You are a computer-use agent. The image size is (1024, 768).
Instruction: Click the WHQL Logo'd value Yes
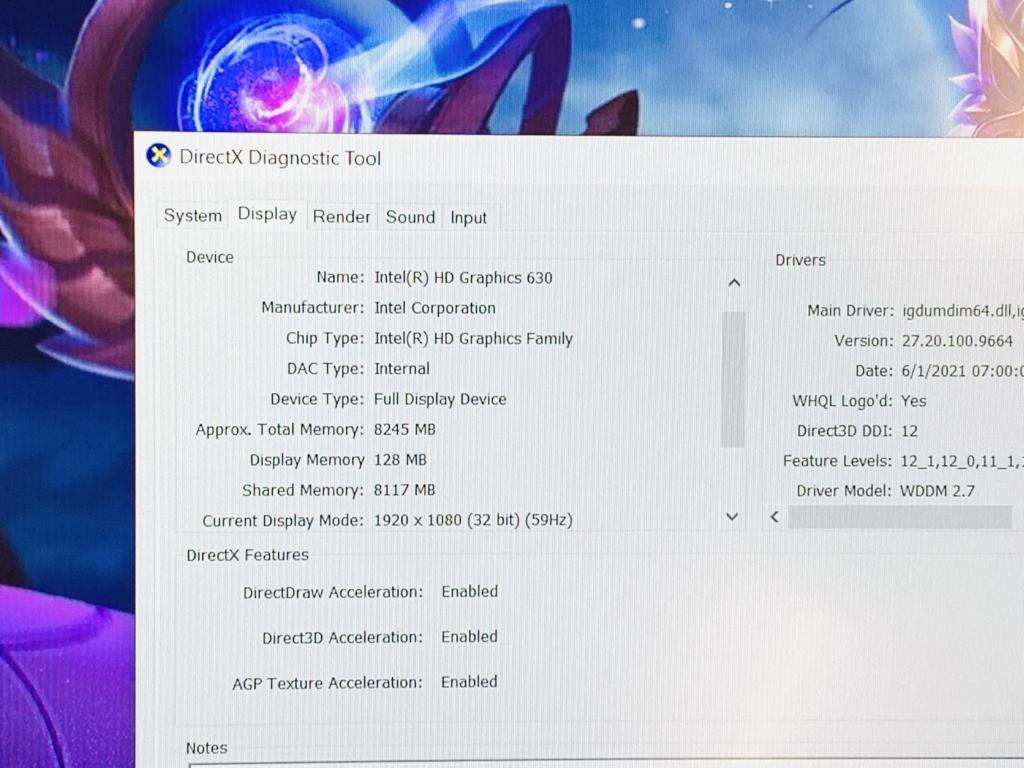click(914, 401)
